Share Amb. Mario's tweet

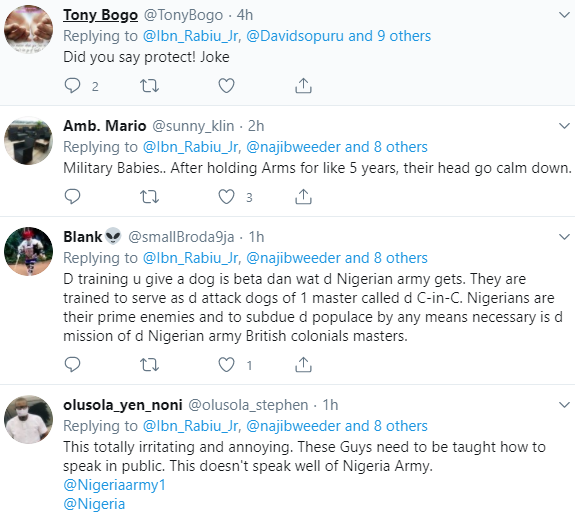click(x=303, y=197)
